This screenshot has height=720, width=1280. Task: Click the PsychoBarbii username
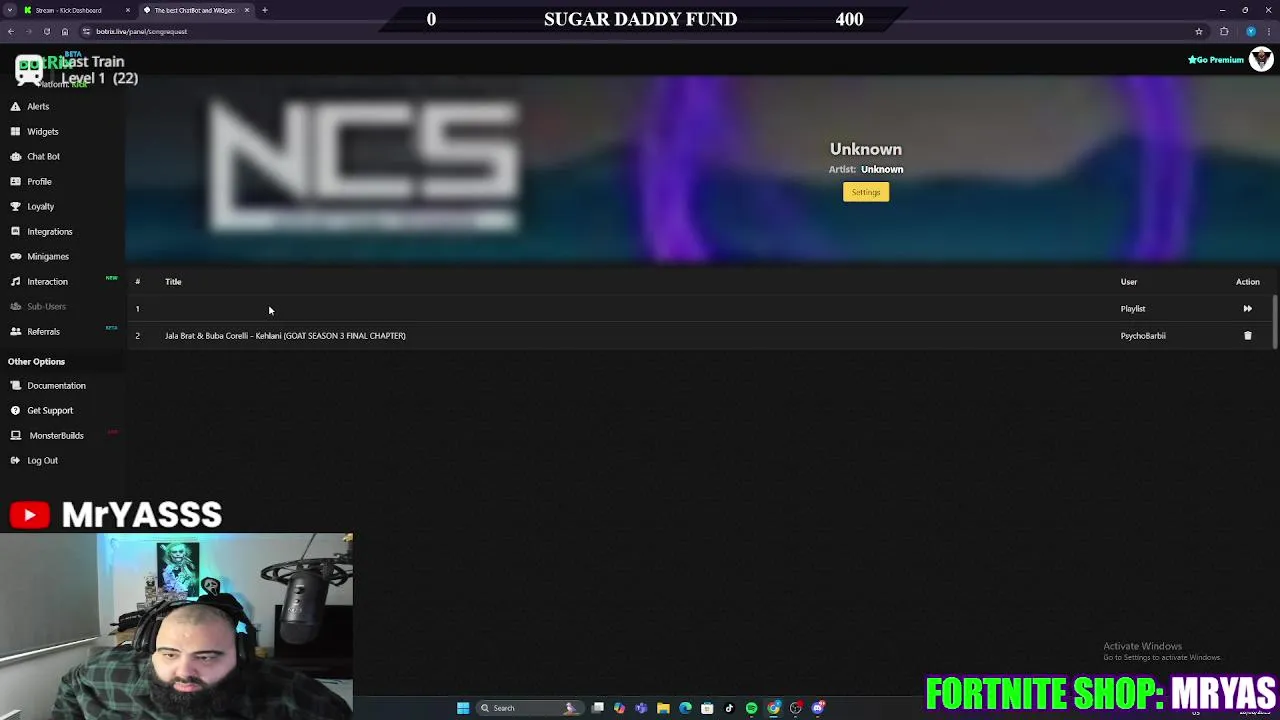tap(1143, 336)
